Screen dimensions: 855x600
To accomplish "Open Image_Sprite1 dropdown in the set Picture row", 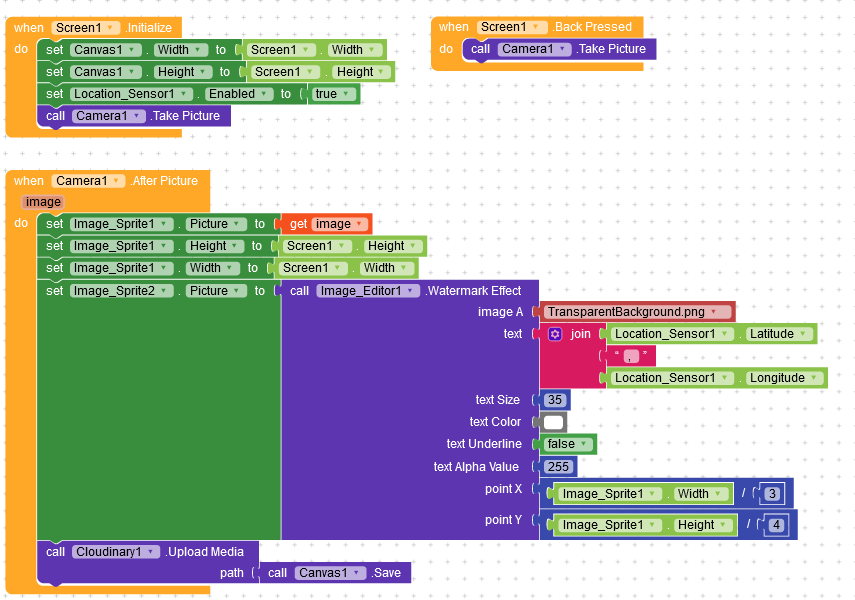I will click(x=122, y=224).
